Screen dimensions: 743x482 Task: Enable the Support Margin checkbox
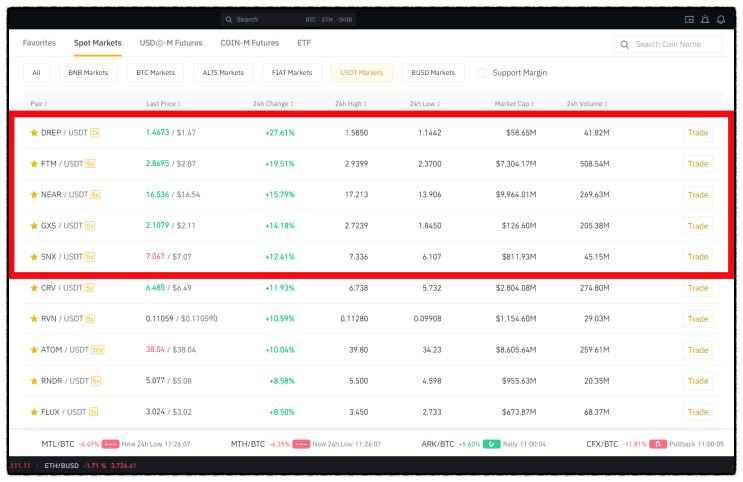[x=482, y=73]
